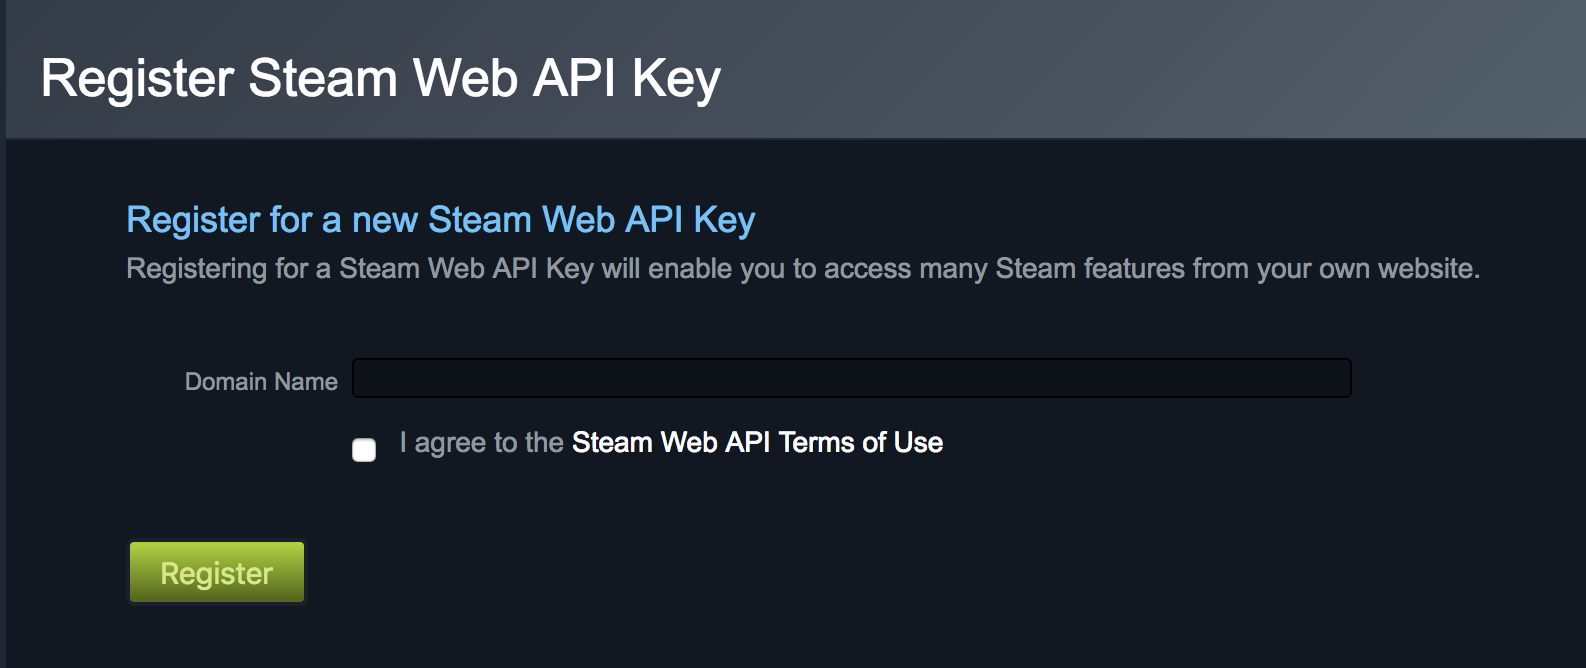
Task: Click the word 'Key' in the large white title
Action: [676, 78]
